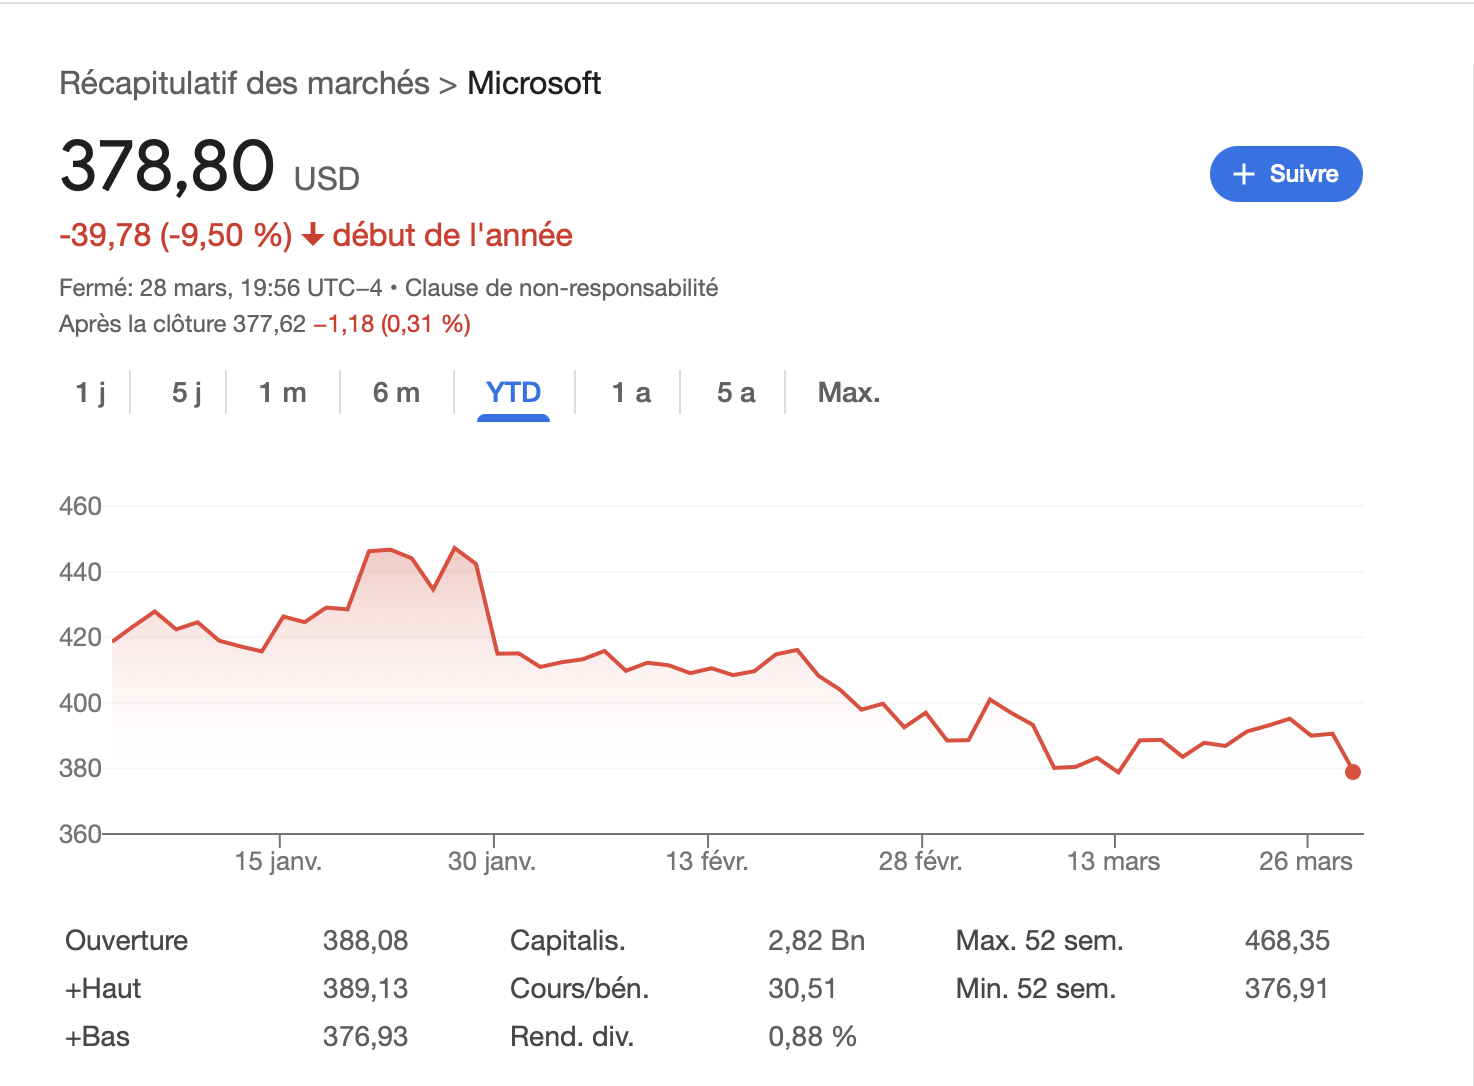The height and width of the screenshot is (1086, 1474).
Task: Click the chart's late-January peak
Action: point(455,548)
